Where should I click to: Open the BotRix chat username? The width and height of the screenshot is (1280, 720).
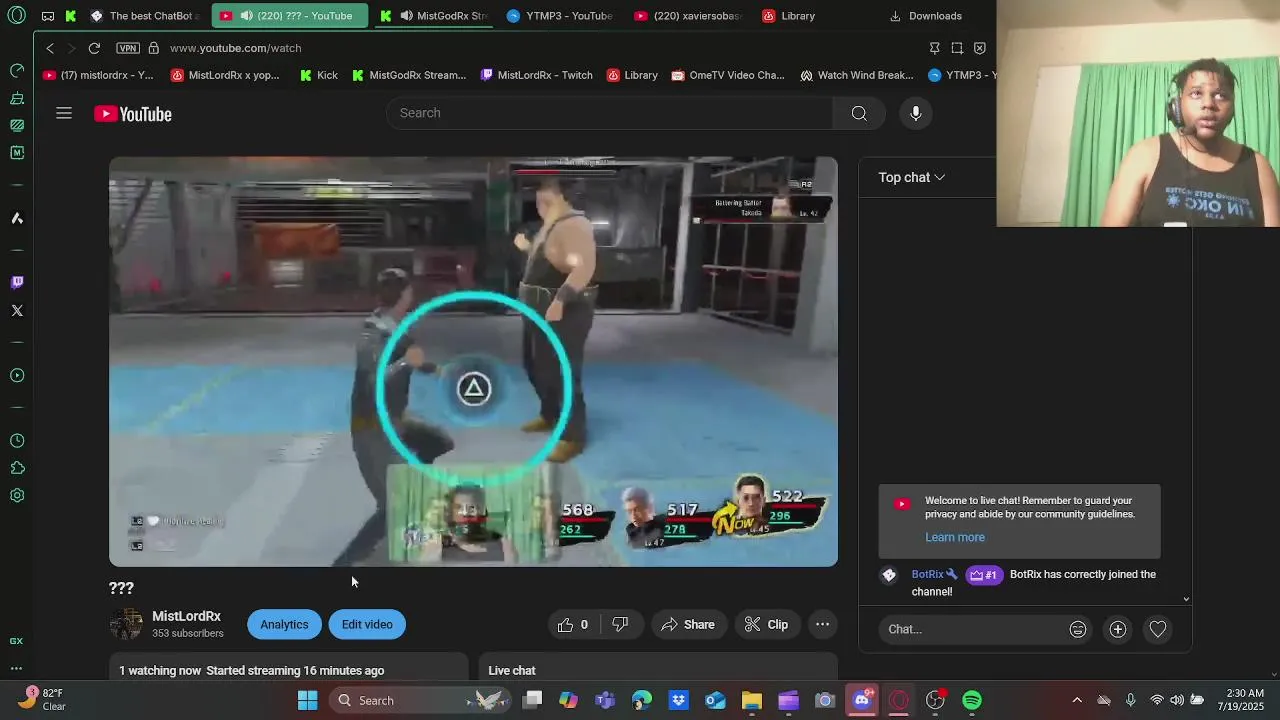click(x=927, y=574)
